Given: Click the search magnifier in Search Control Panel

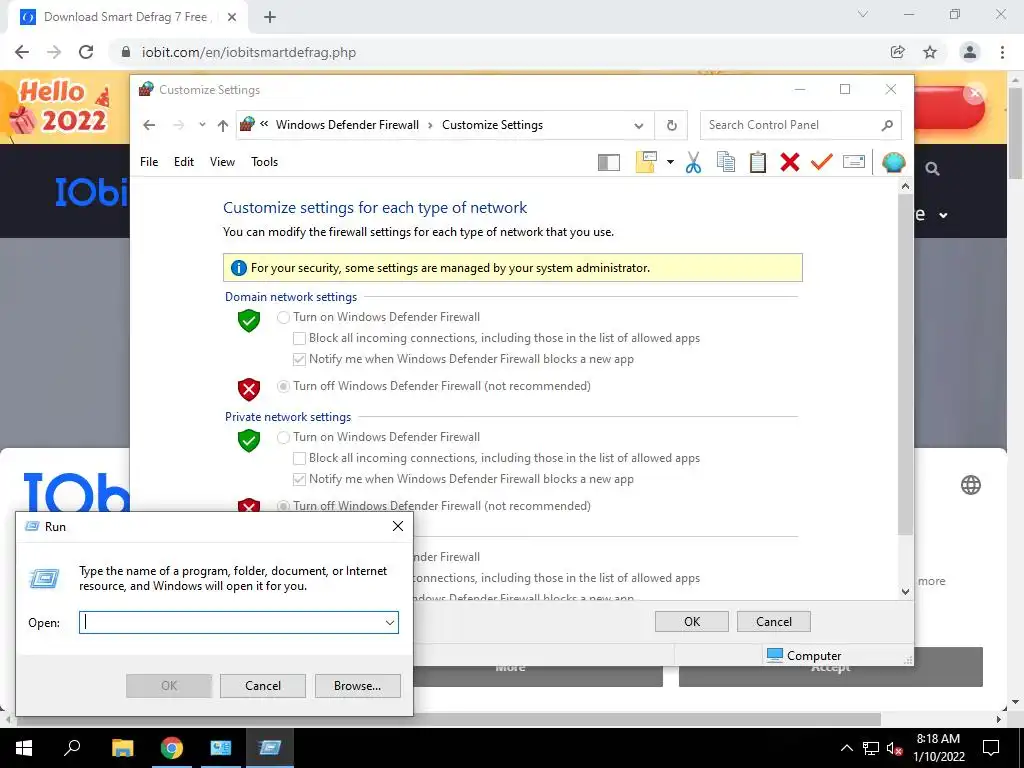Looking at the screenshot, I should pos(887,125).
